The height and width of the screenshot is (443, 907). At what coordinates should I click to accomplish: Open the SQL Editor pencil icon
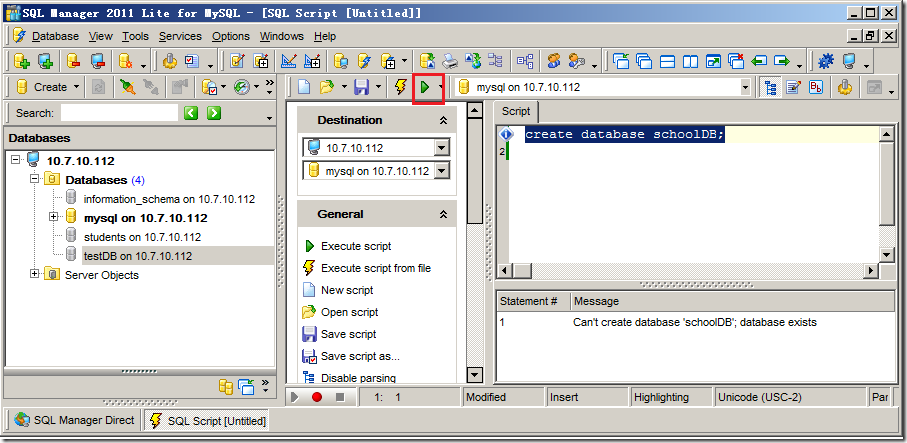tap(237, 61)
